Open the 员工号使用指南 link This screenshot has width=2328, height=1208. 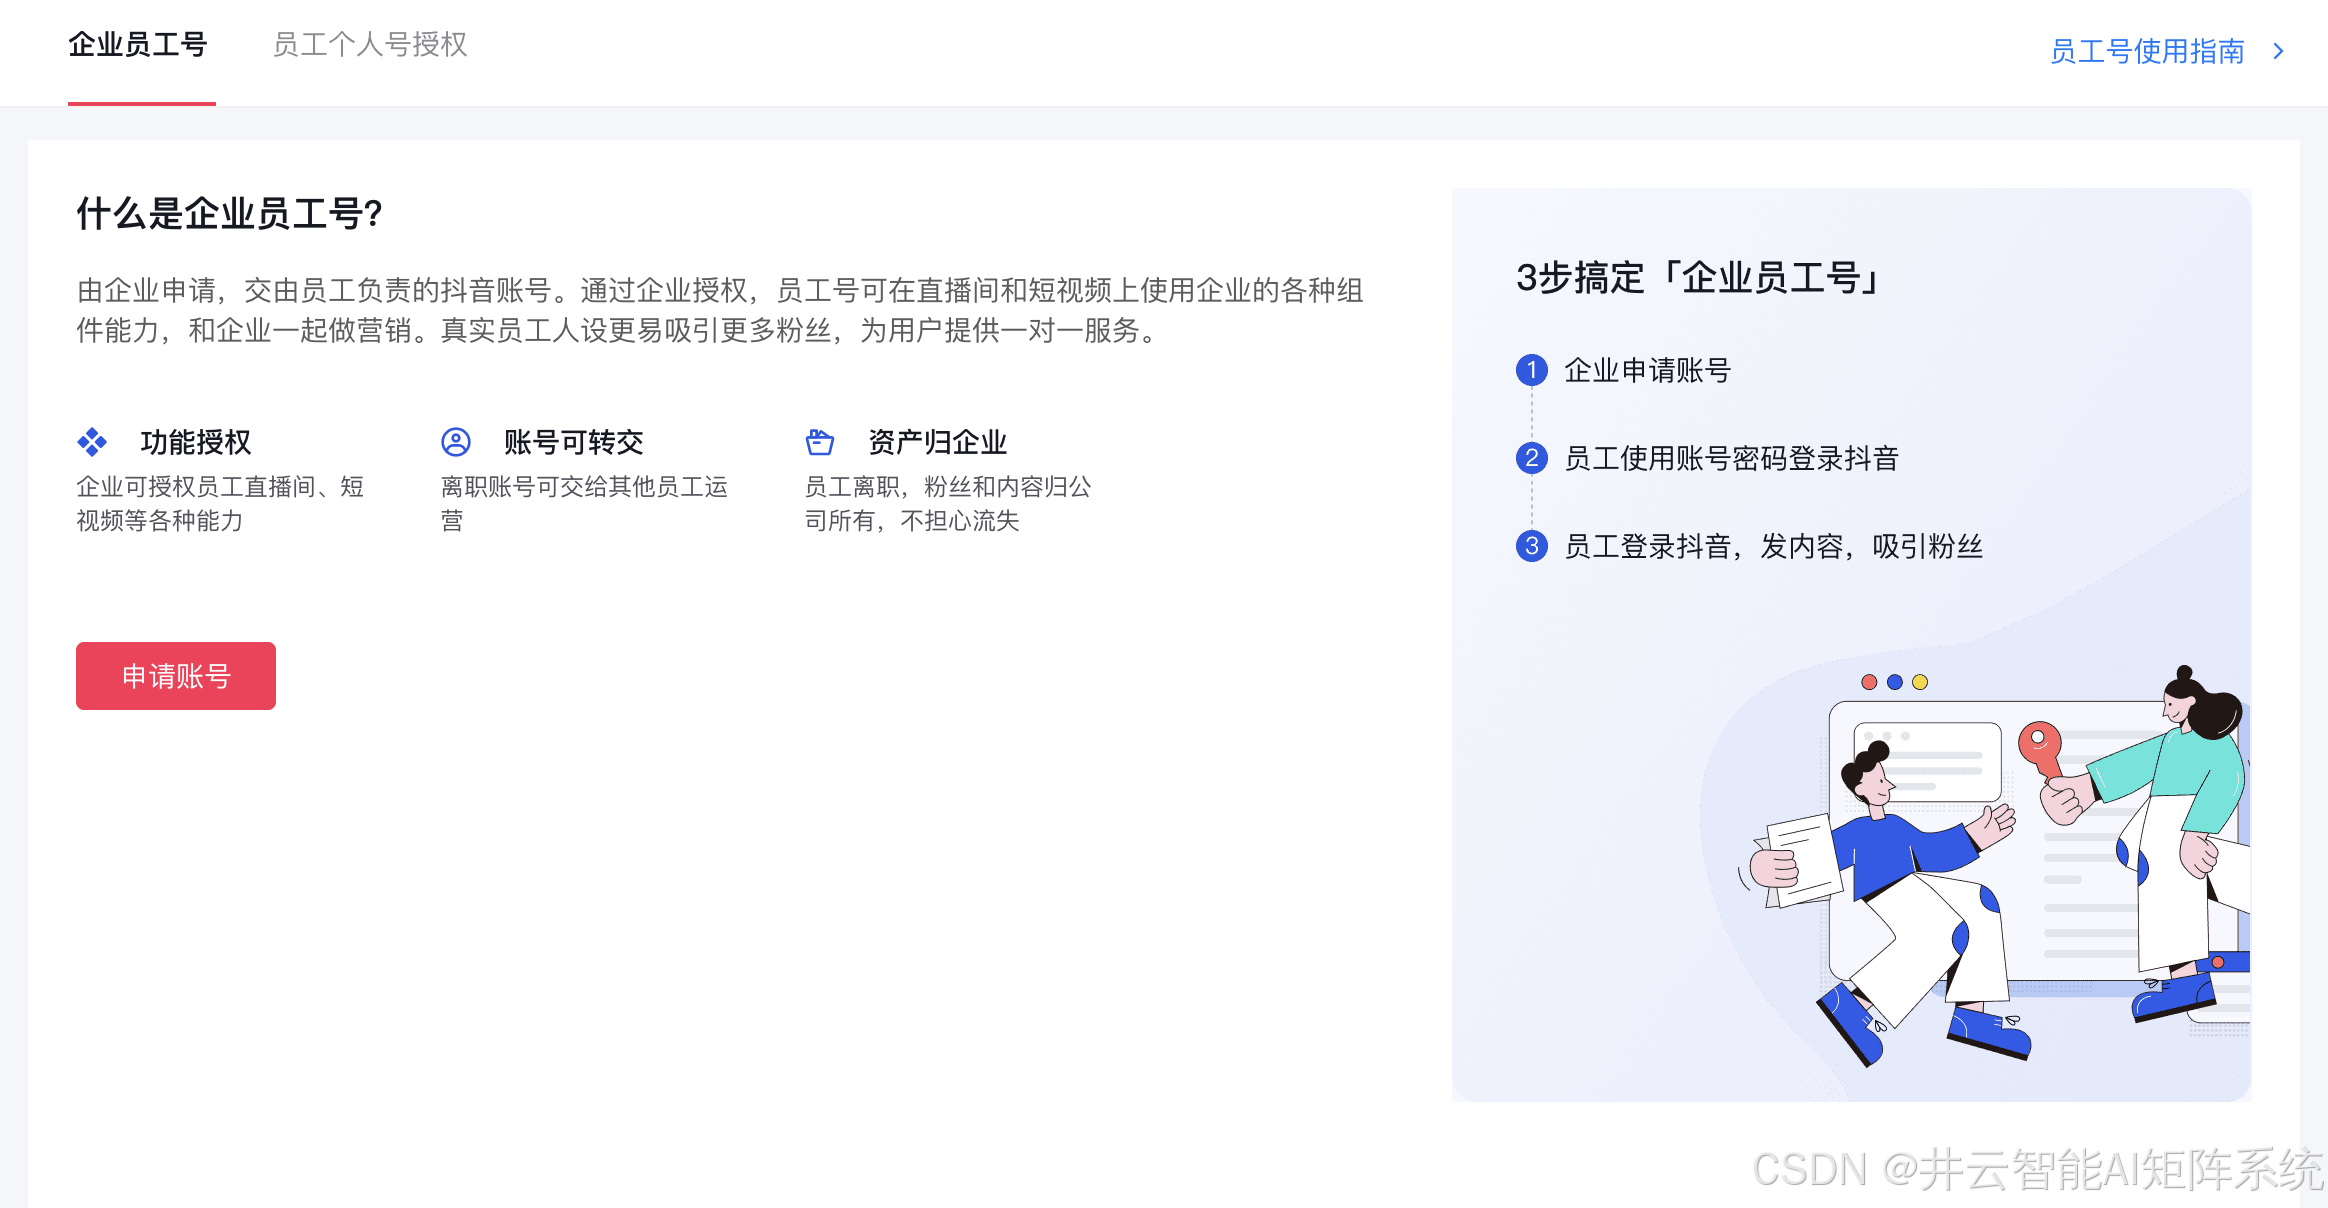point(2146,51)
